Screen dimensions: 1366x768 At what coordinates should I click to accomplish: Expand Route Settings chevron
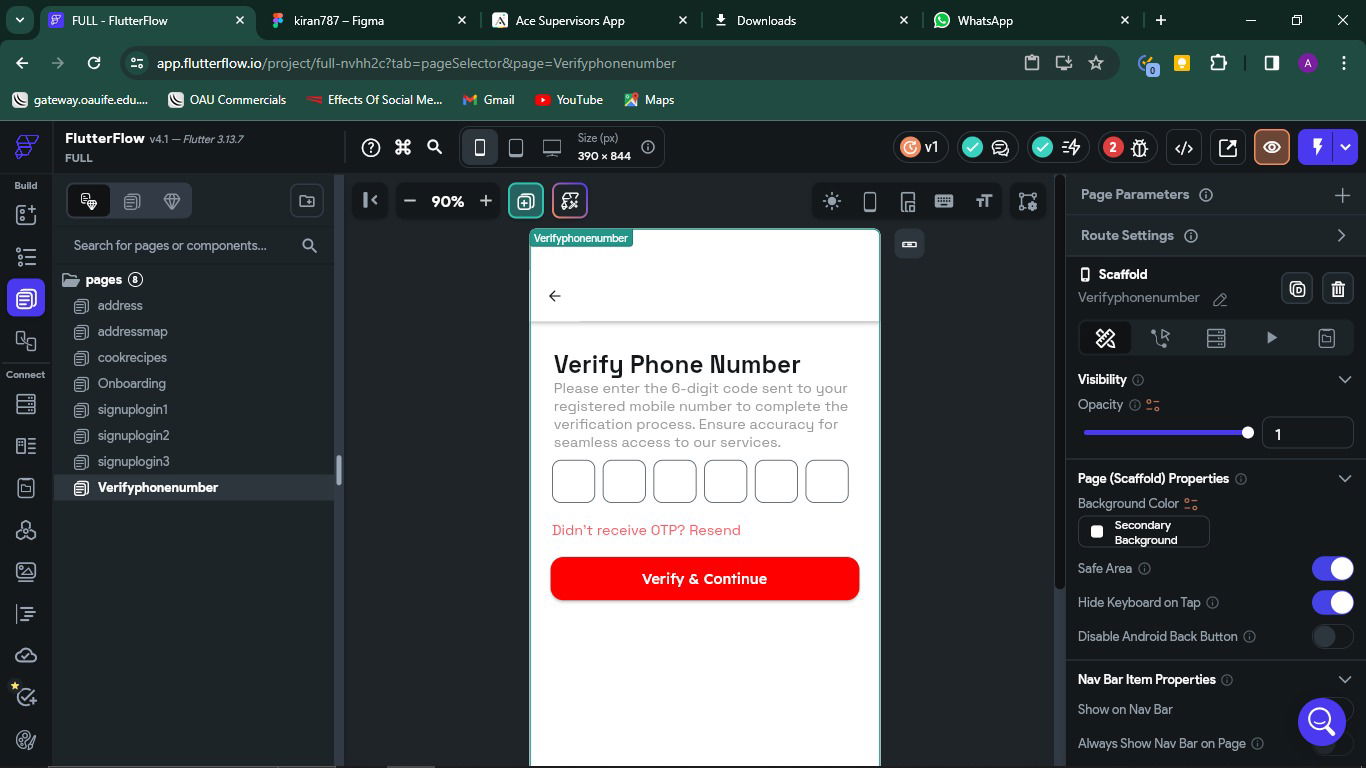(x=1341, y=236)
